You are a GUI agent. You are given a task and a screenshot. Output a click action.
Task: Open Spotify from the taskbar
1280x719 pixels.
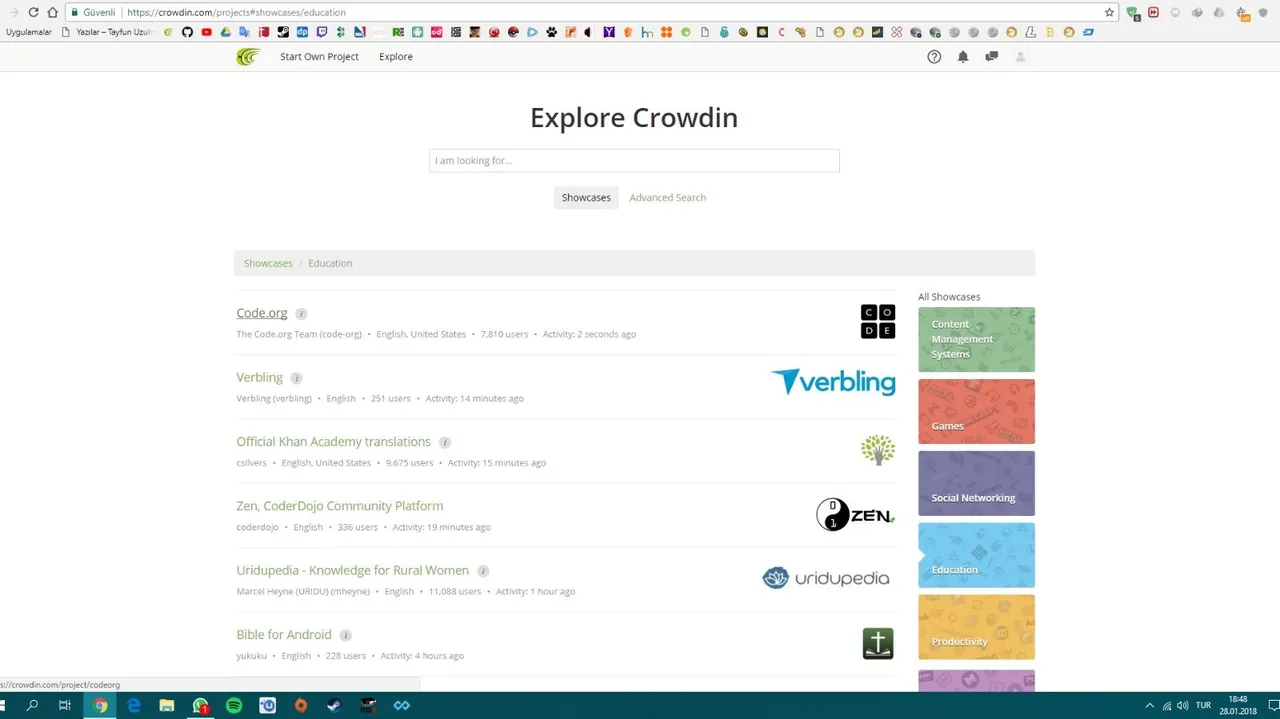tap(234, 705)
